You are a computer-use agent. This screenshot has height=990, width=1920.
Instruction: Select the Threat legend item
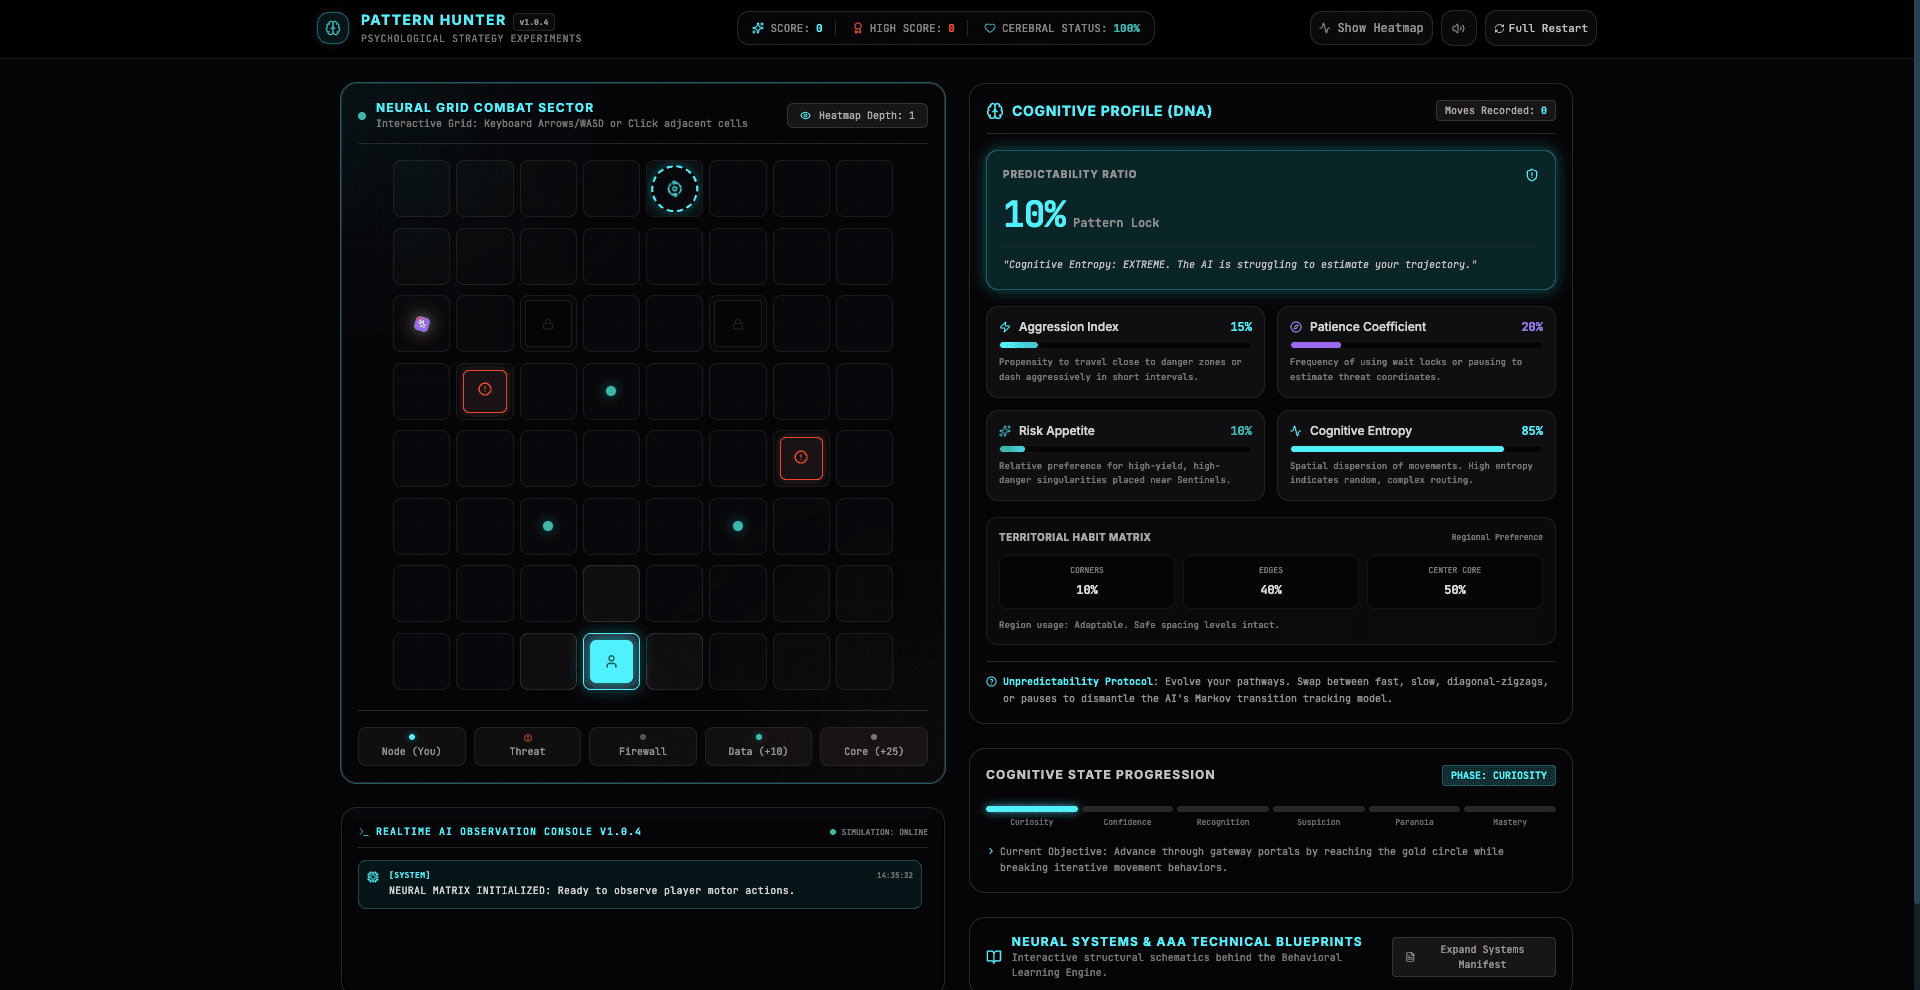[527, 746]
